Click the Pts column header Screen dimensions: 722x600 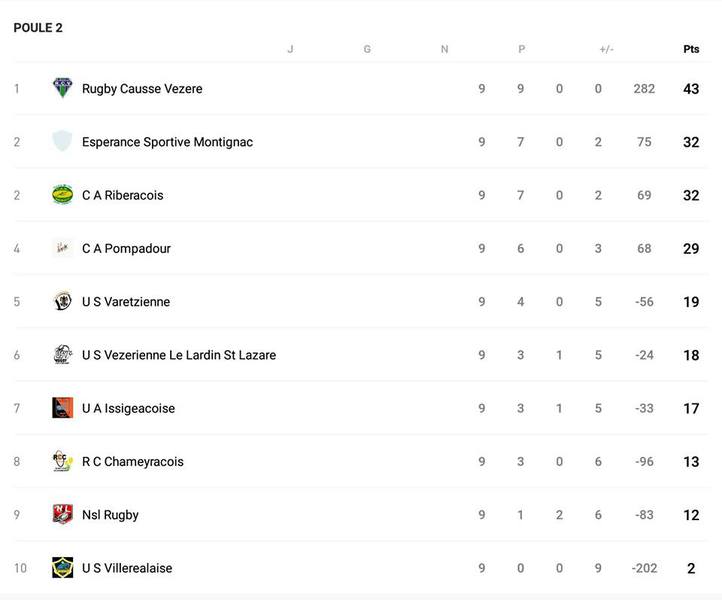click(x=691, y=49)
